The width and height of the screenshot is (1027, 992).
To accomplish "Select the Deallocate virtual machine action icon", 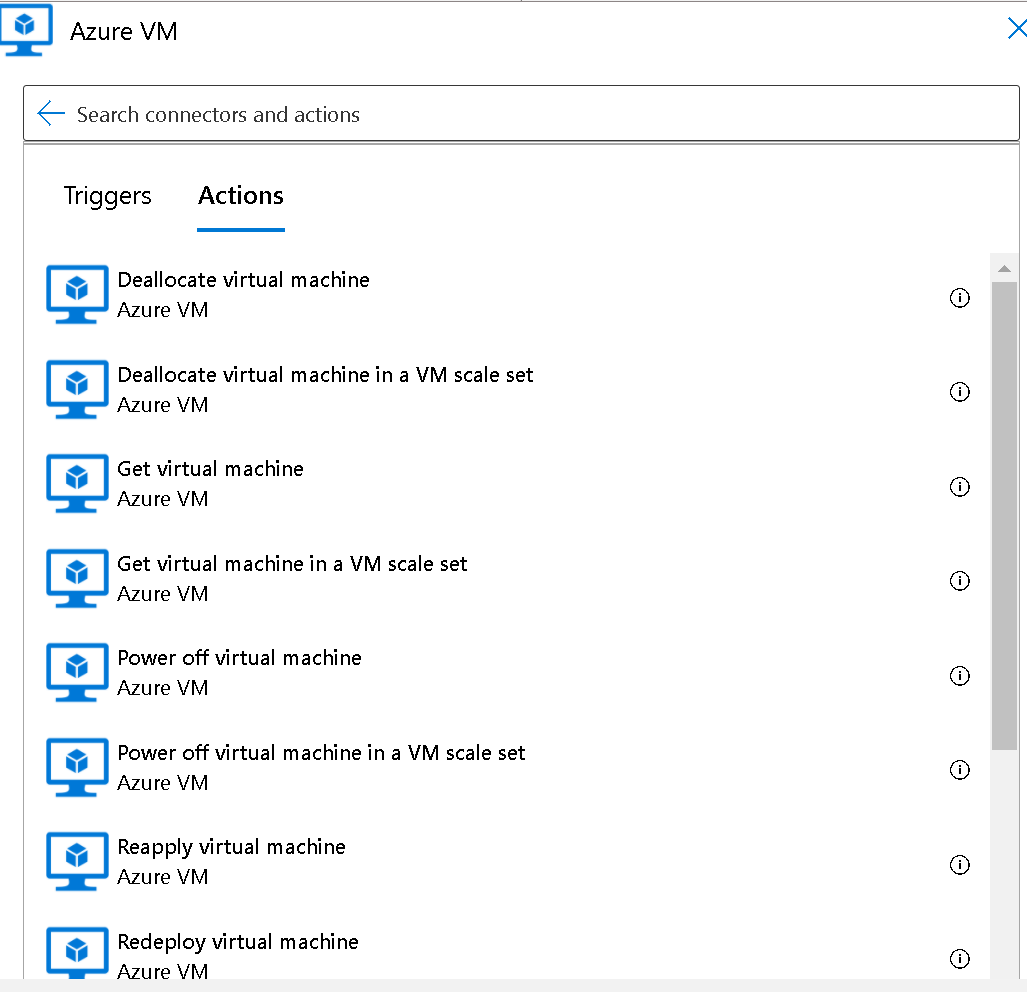I will [77, 294].
